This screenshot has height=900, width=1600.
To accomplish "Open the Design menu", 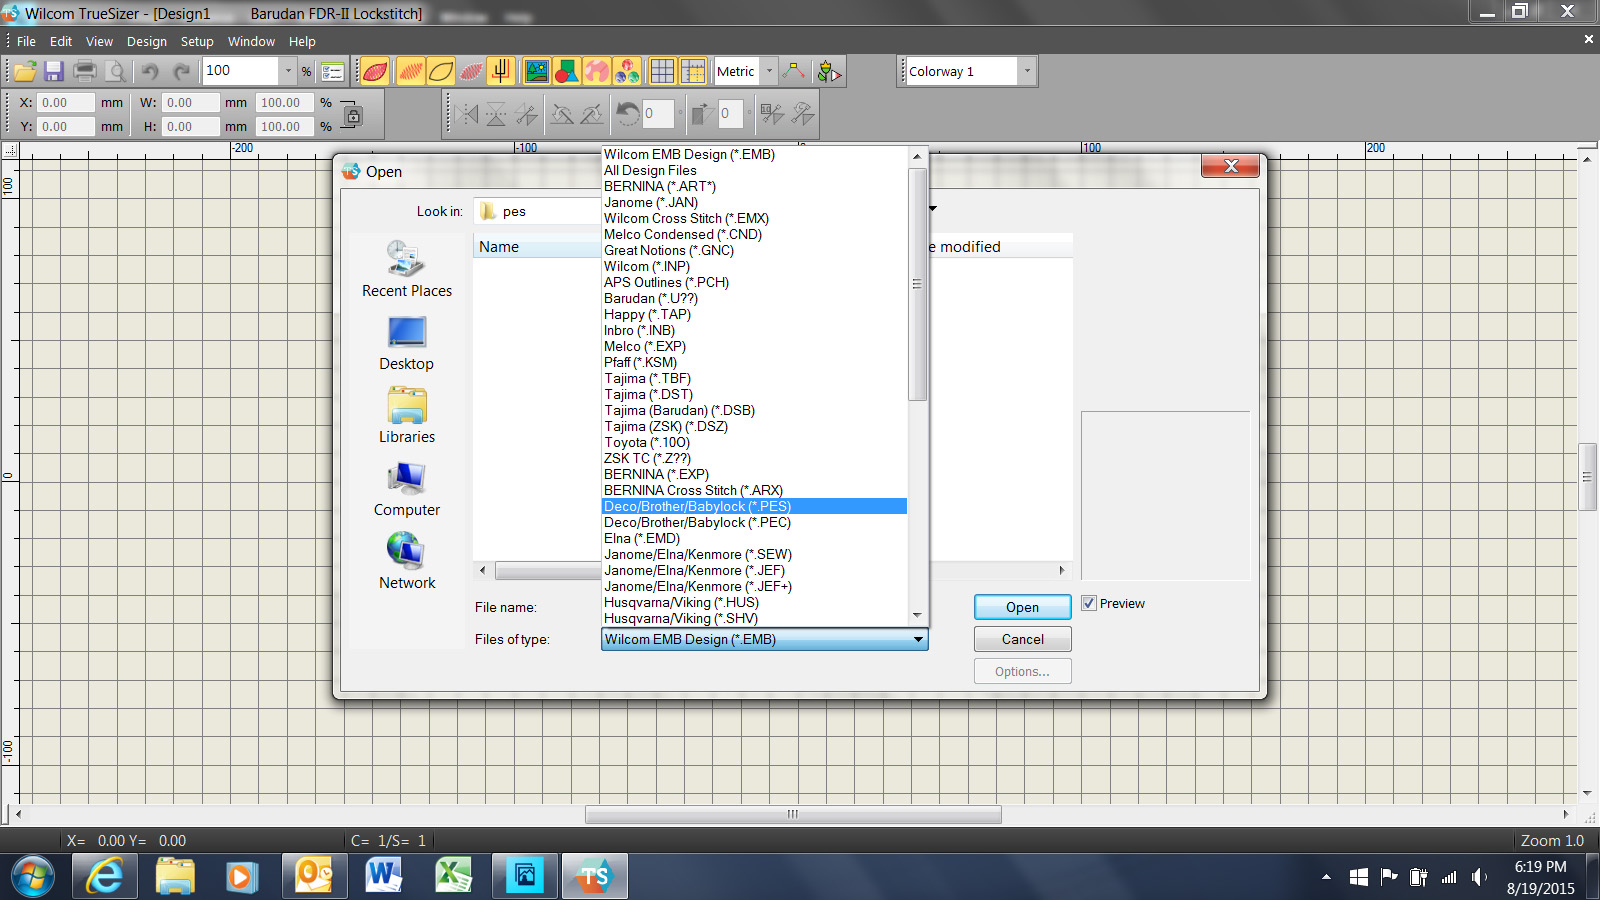I will tap(146, 41).
